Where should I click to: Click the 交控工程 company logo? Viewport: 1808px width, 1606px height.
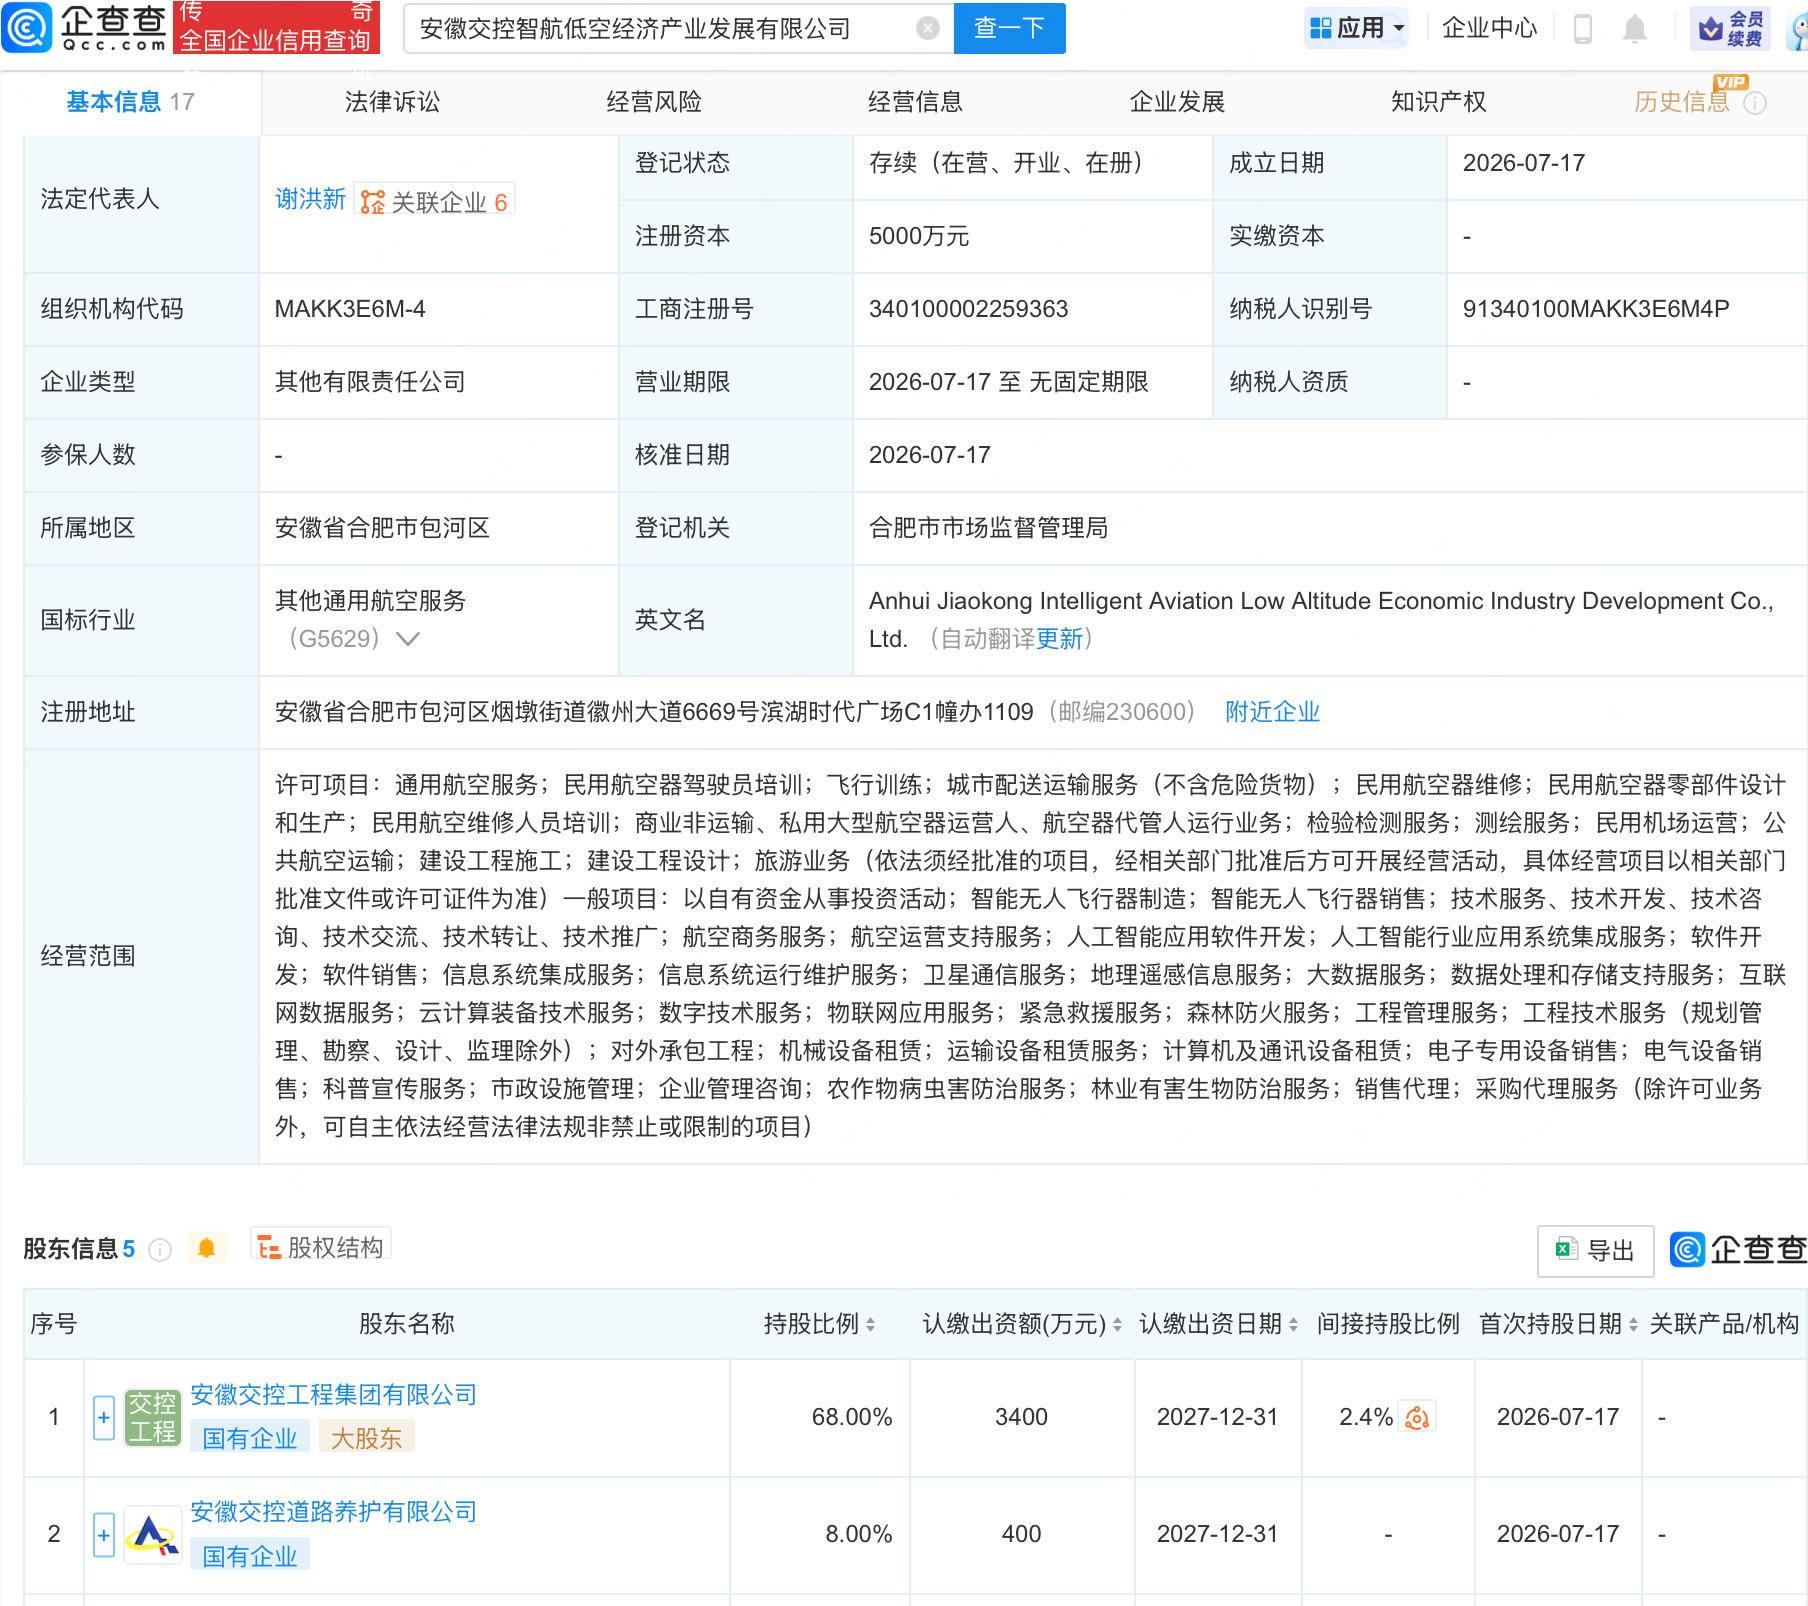point(152,1417)
